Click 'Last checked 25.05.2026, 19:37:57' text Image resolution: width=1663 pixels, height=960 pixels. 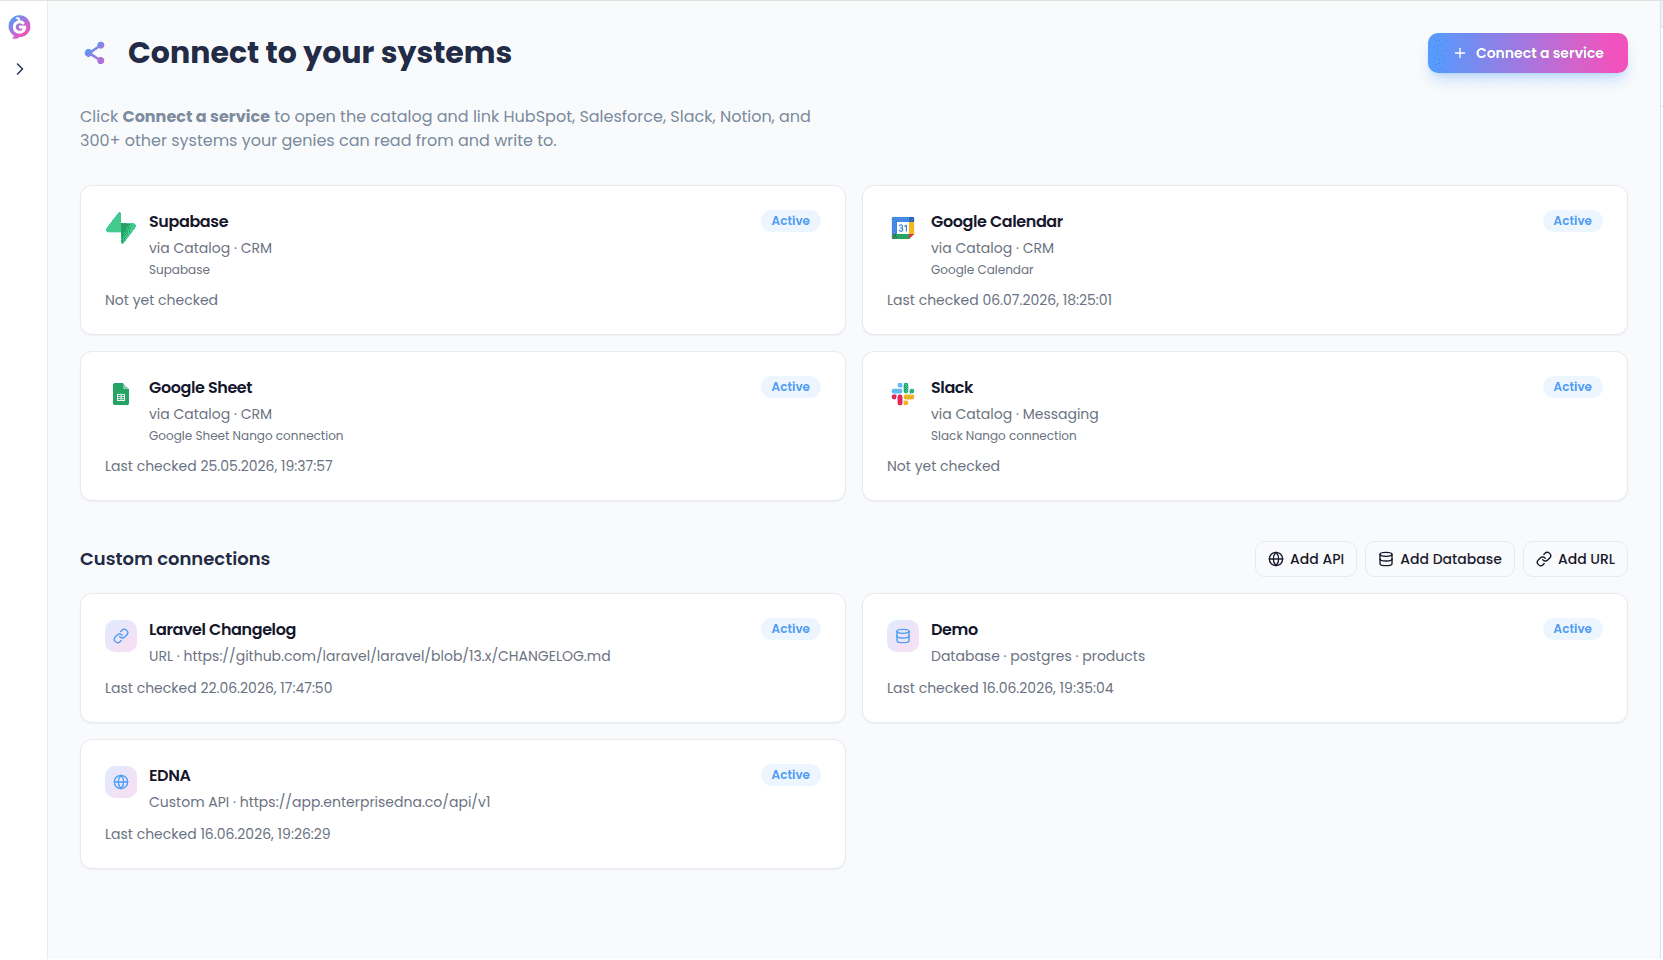pyautogui.click(x=218, y=466)
